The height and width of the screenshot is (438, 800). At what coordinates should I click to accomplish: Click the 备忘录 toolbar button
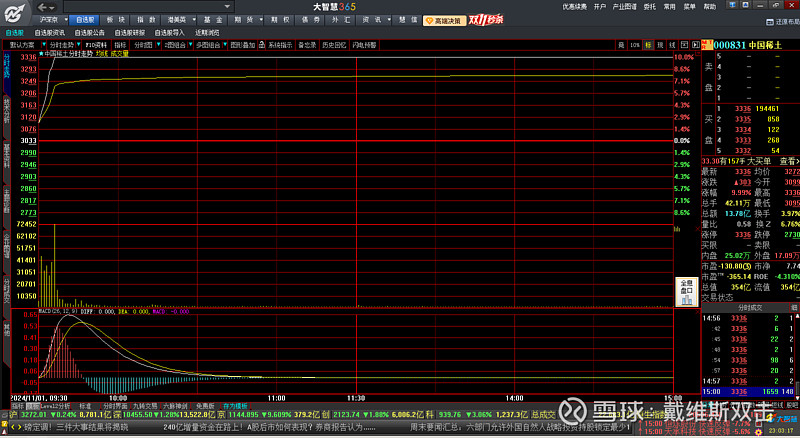[x=307, y=45]
